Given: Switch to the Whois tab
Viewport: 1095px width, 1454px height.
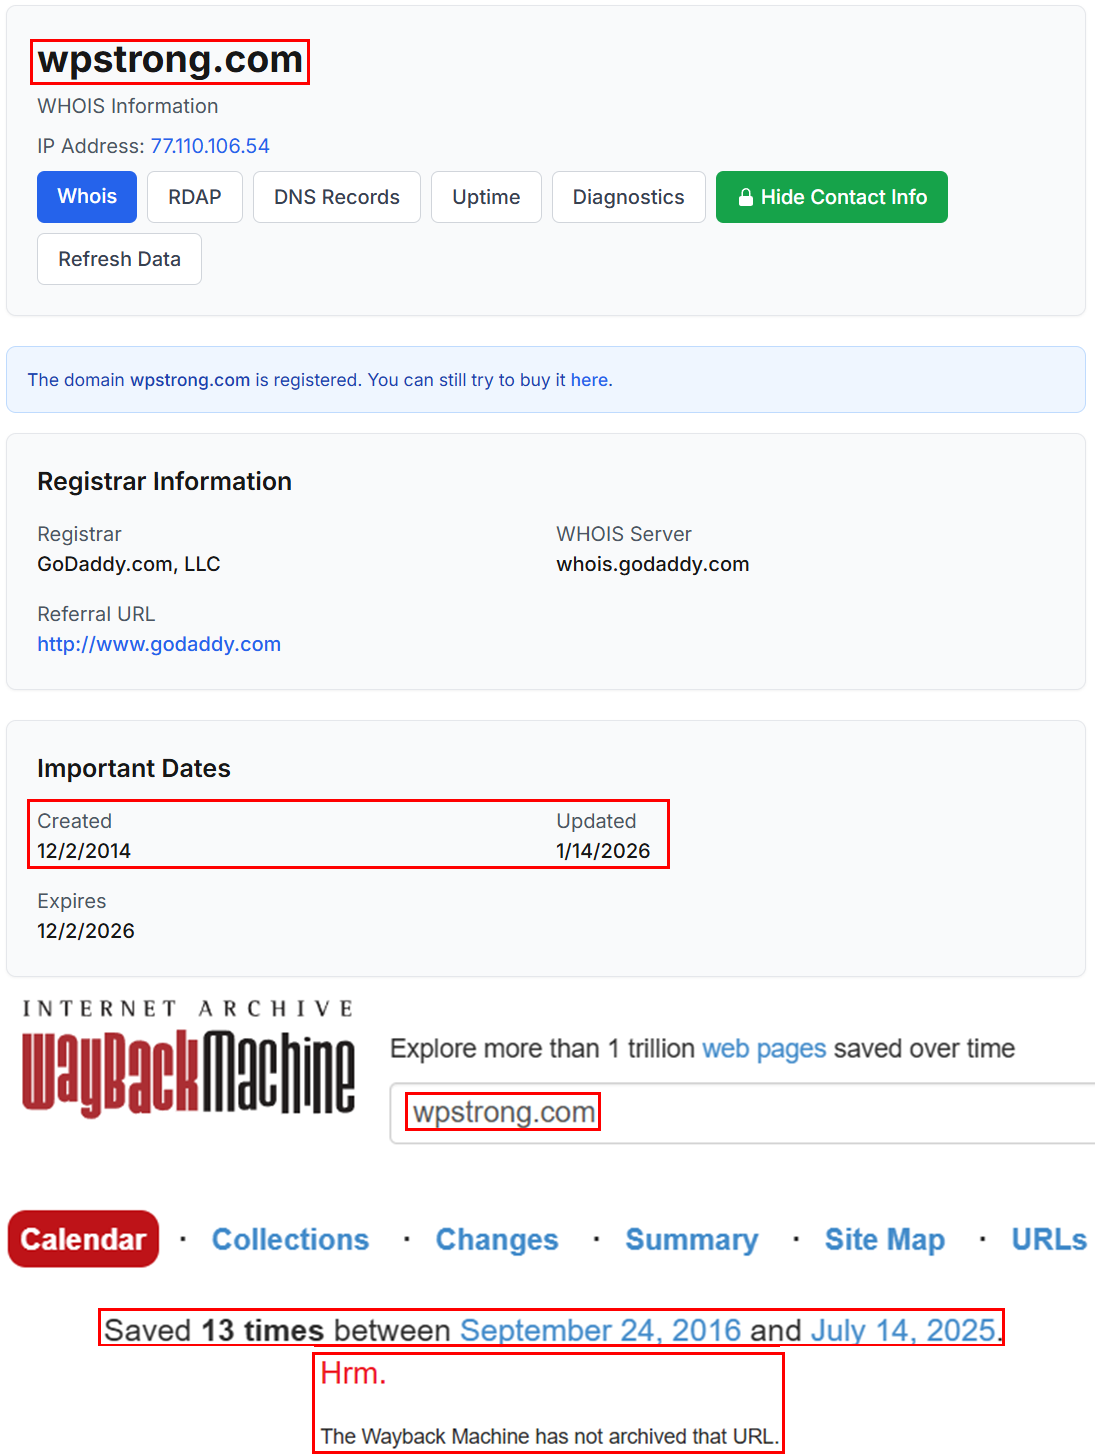Looking at the screenshot, I should (86, 197).
